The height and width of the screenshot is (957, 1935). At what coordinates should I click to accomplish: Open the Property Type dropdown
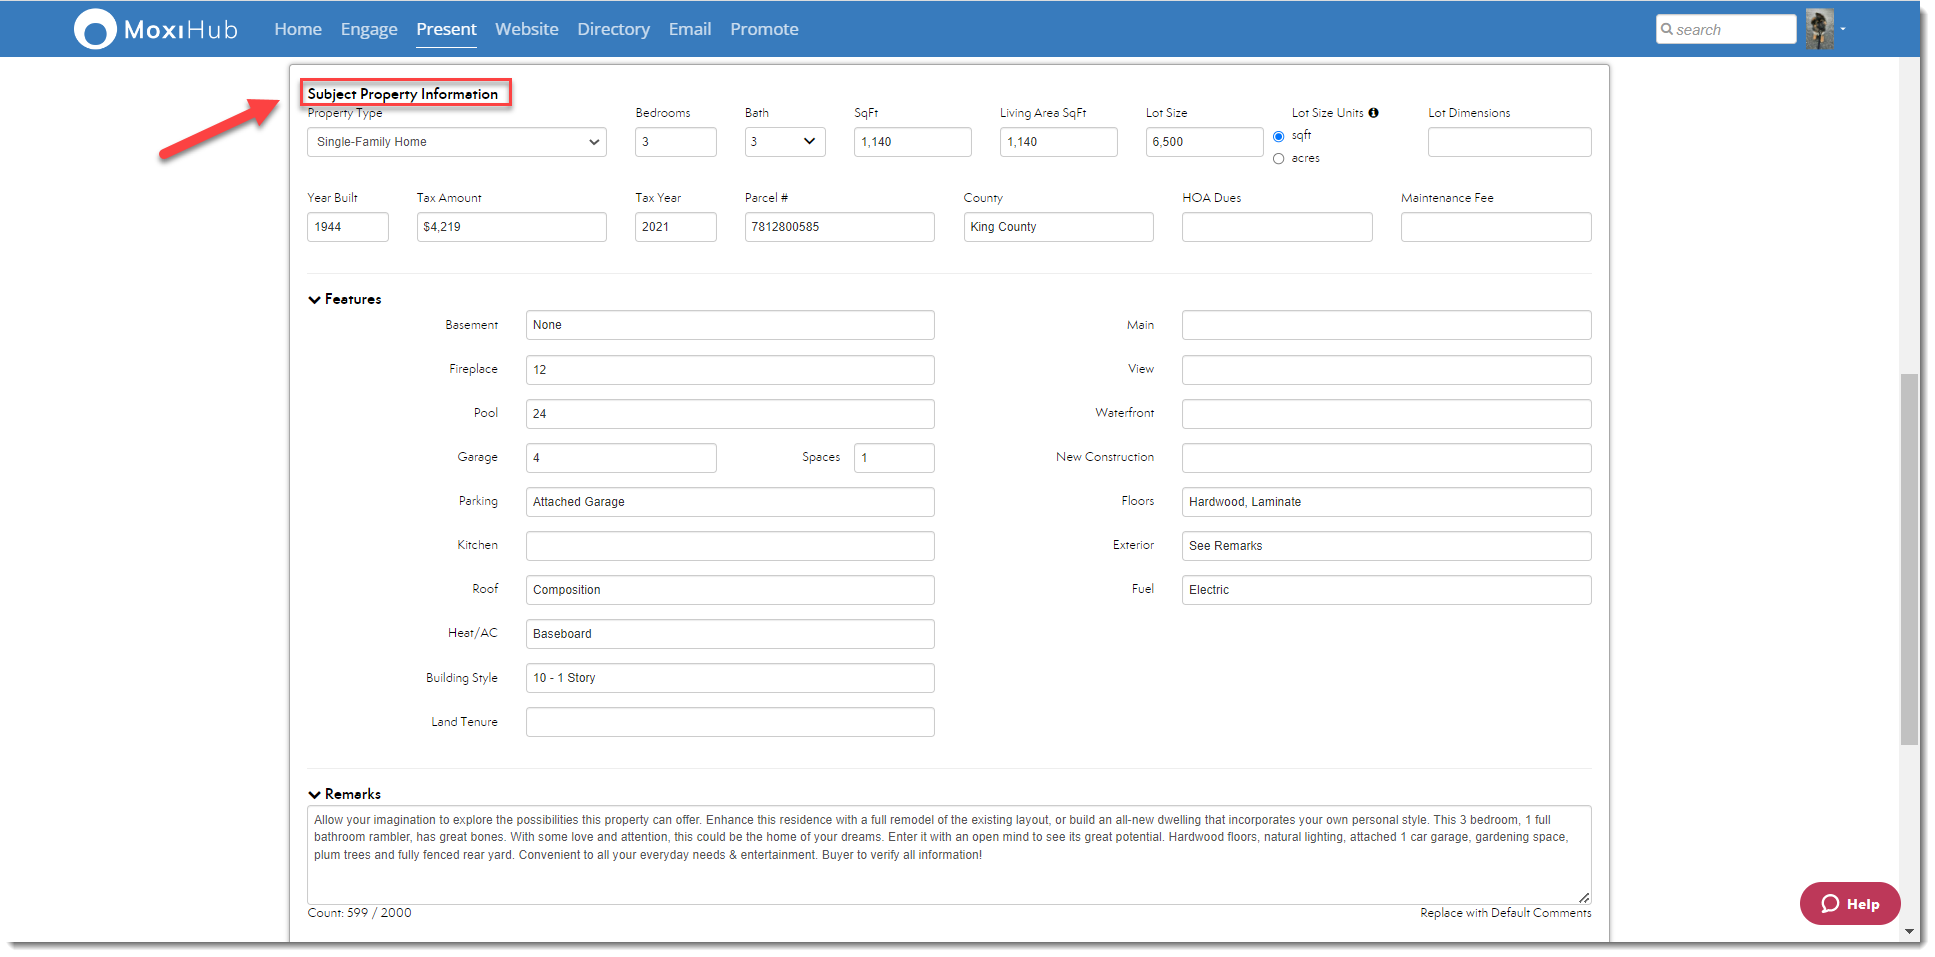coord(456,142)
